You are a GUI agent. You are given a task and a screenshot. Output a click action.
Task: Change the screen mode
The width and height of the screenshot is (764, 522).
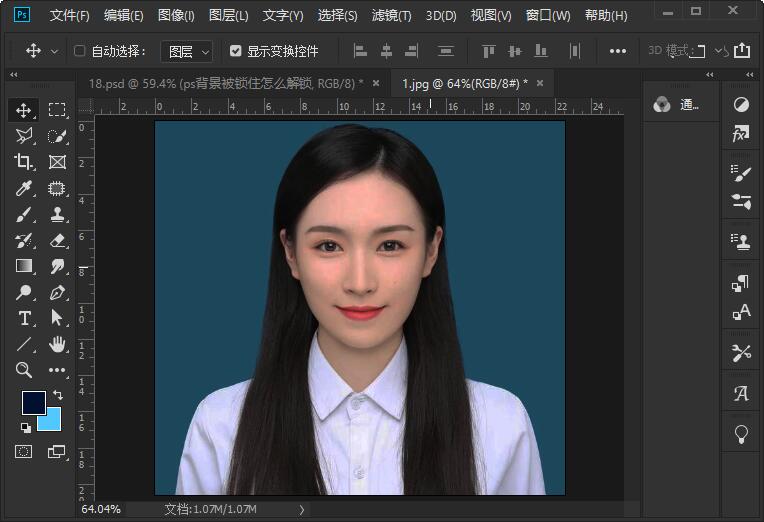57,452
